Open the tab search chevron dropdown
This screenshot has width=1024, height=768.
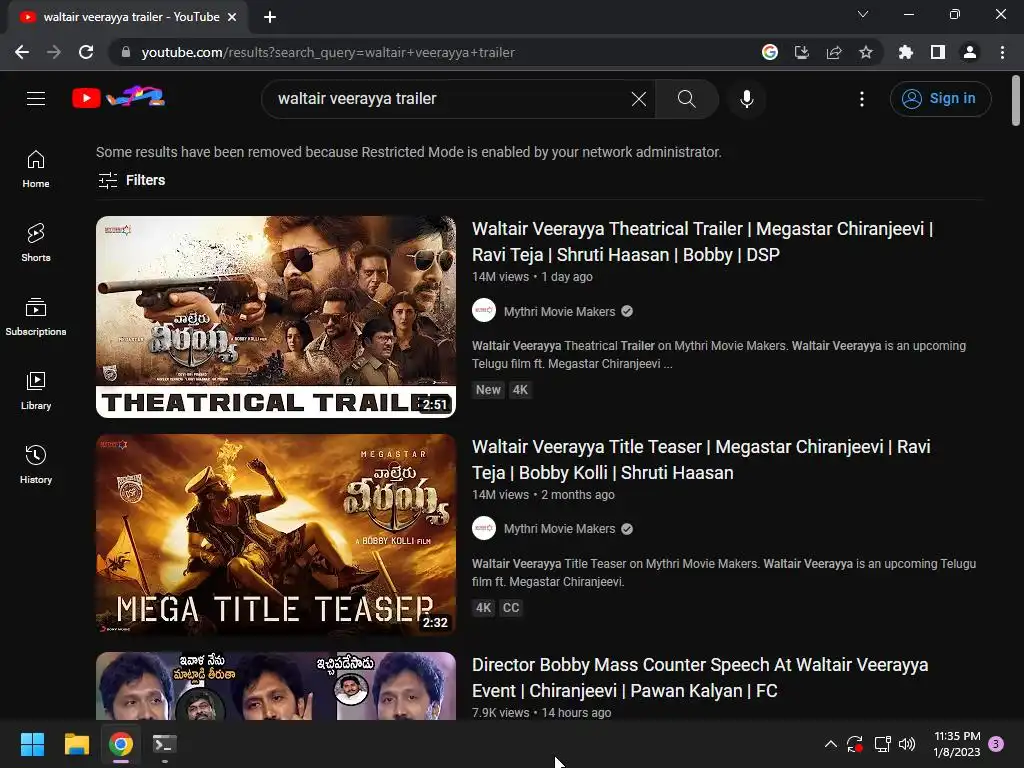click(x=863, y=14)
